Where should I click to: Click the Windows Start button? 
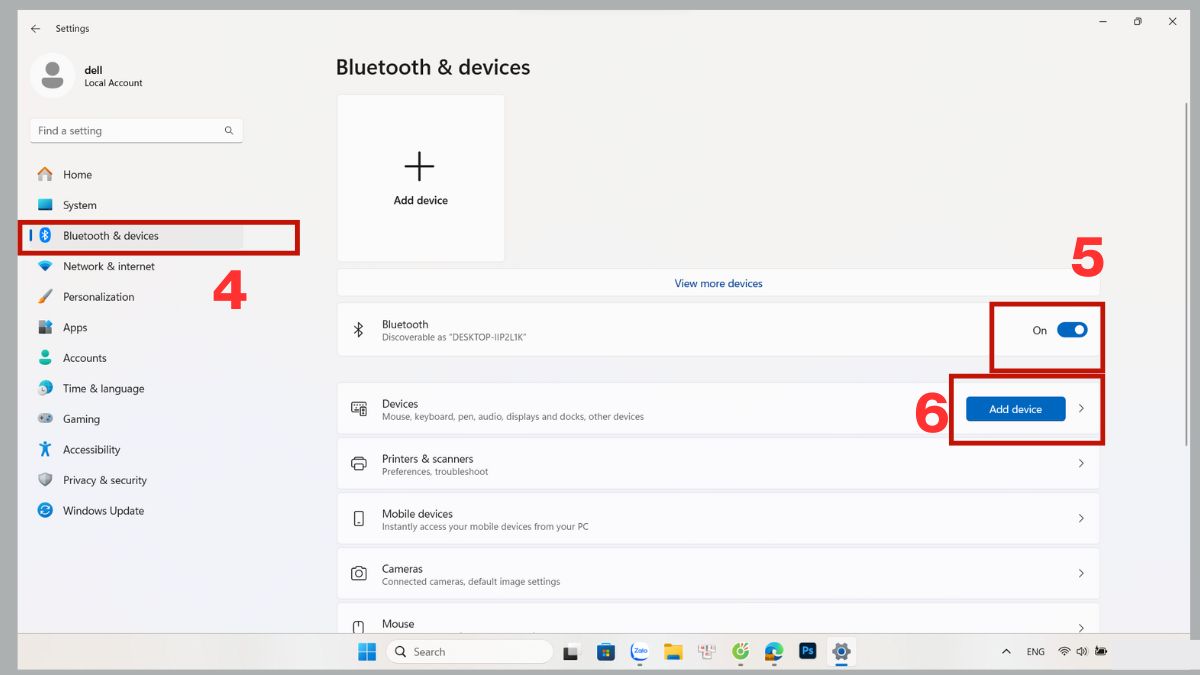click(x=367, y=652)
